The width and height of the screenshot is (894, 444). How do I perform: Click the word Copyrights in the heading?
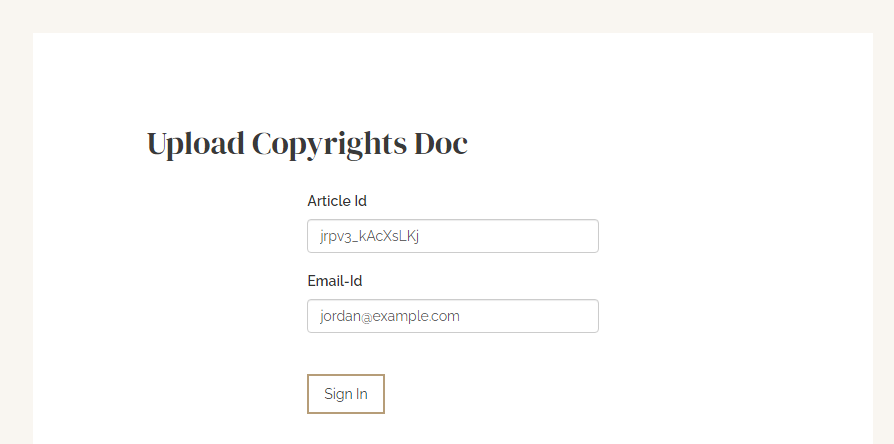point(329,145)
